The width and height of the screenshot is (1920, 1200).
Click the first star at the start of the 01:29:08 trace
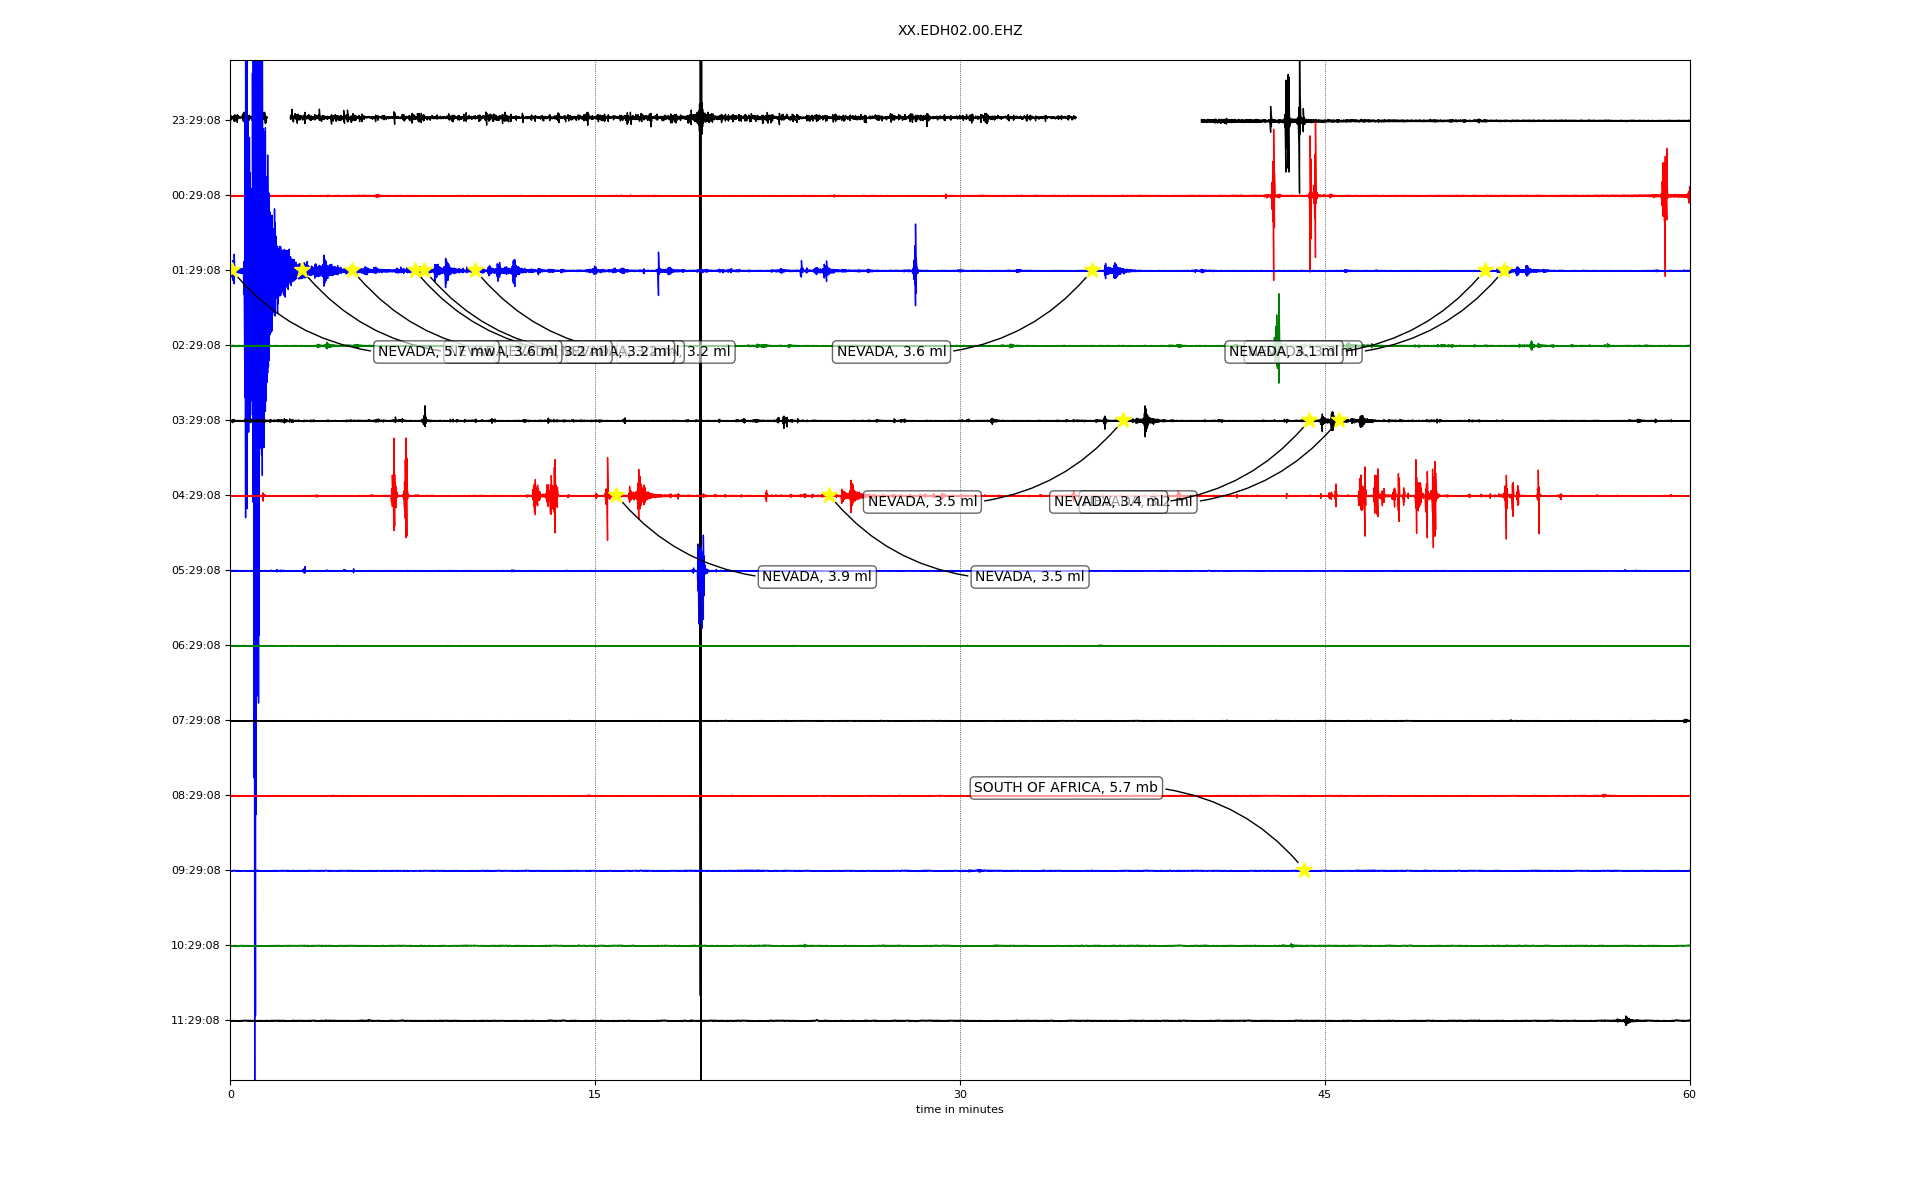233,270
